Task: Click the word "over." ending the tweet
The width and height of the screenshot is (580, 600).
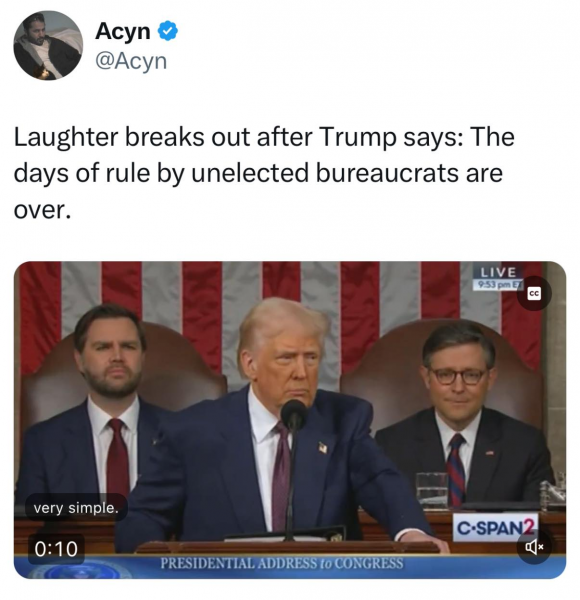Action: coord(42,210)
